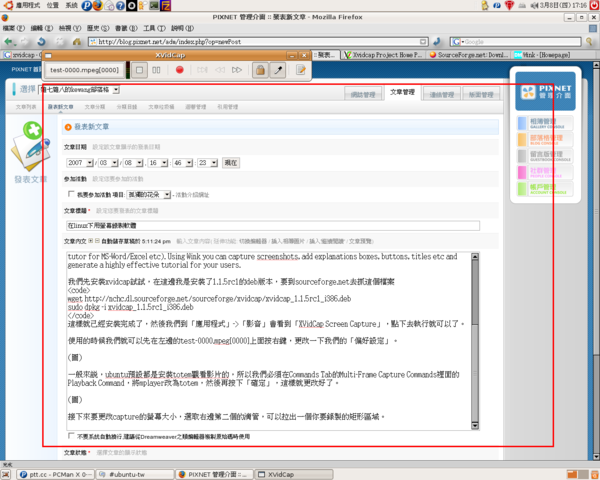Select the XVidCap capture area picker tool
600x480 pixels.
tap(278, 70)
